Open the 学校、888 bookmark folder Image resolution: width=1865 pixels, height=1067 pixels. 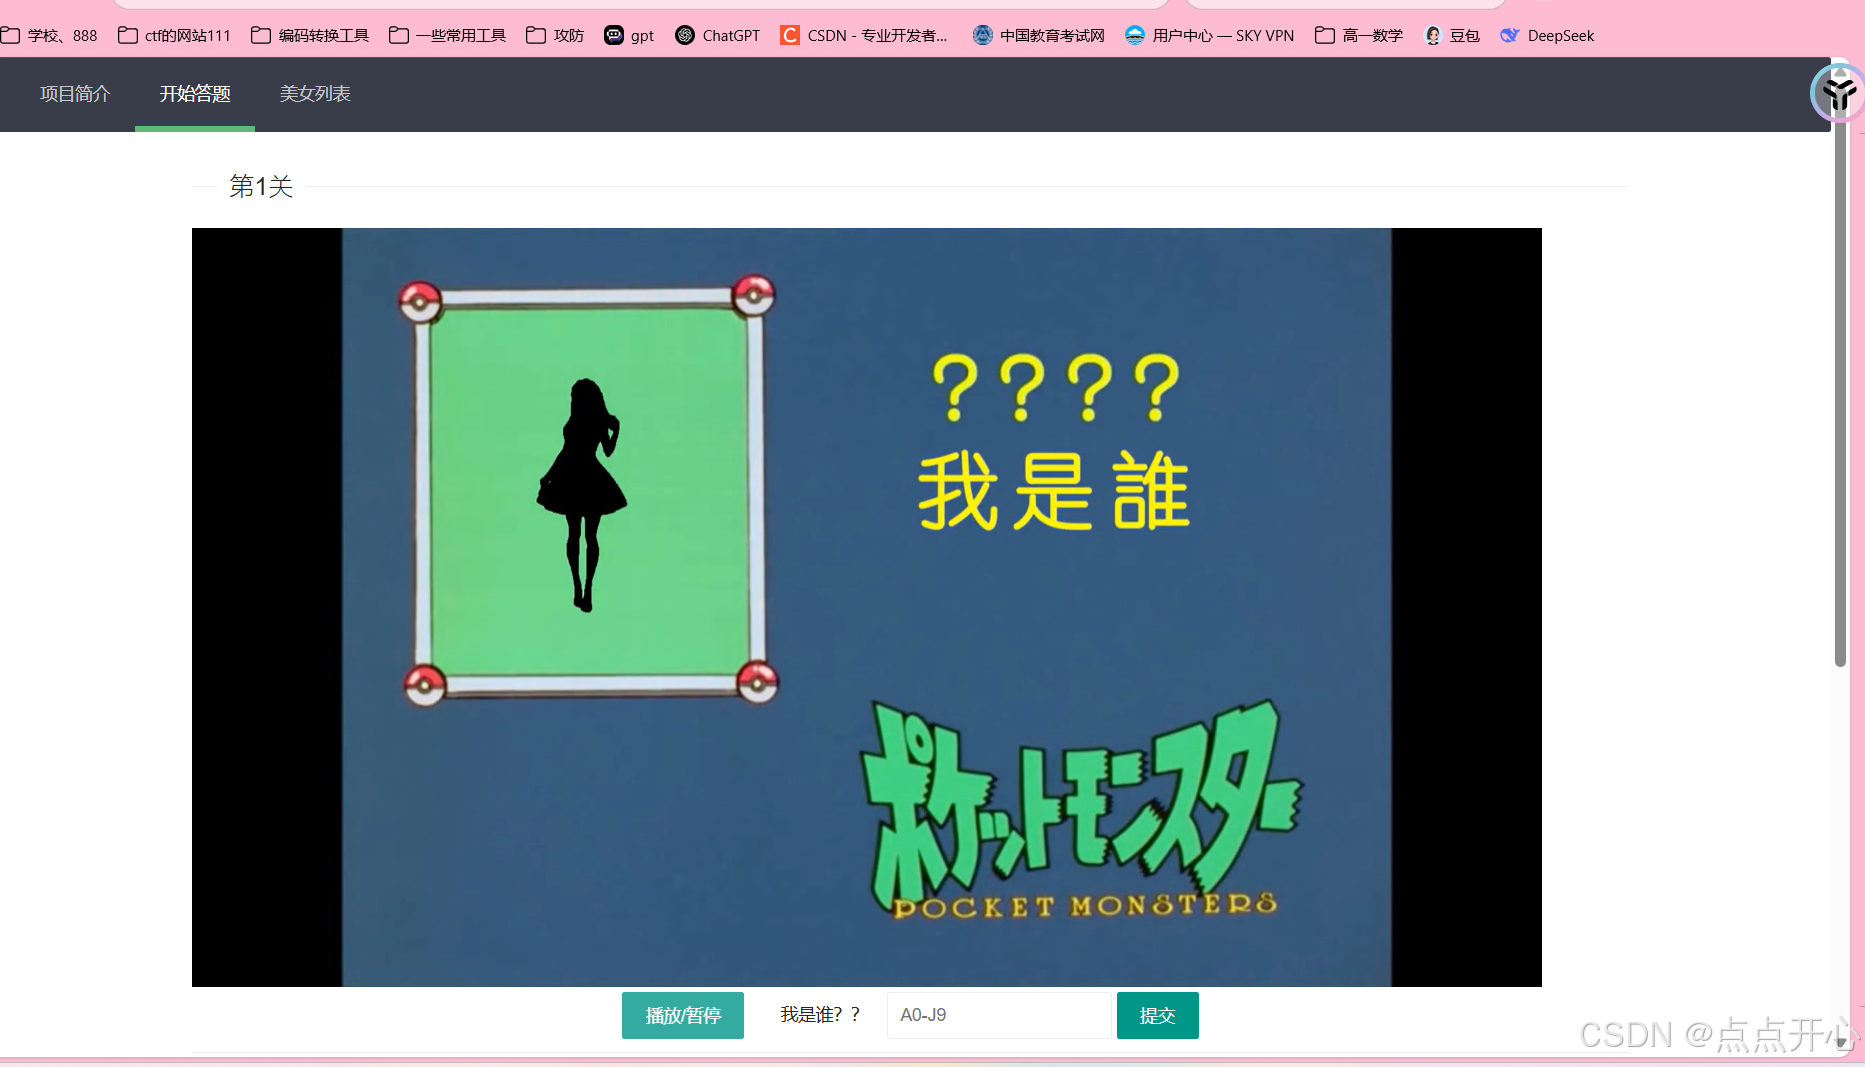pyautogui.click(x=50, y=35)
